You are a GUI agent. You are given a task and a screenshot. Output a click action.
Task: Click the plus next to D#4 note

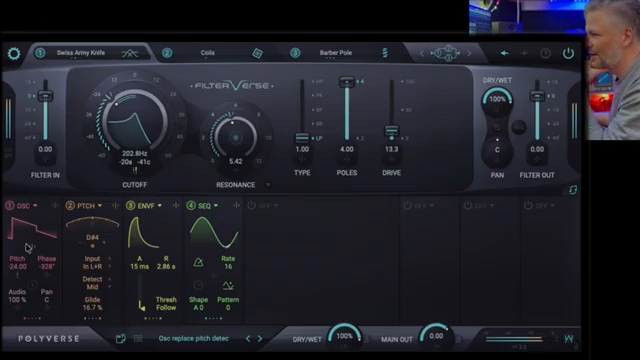tap(104, 242)
